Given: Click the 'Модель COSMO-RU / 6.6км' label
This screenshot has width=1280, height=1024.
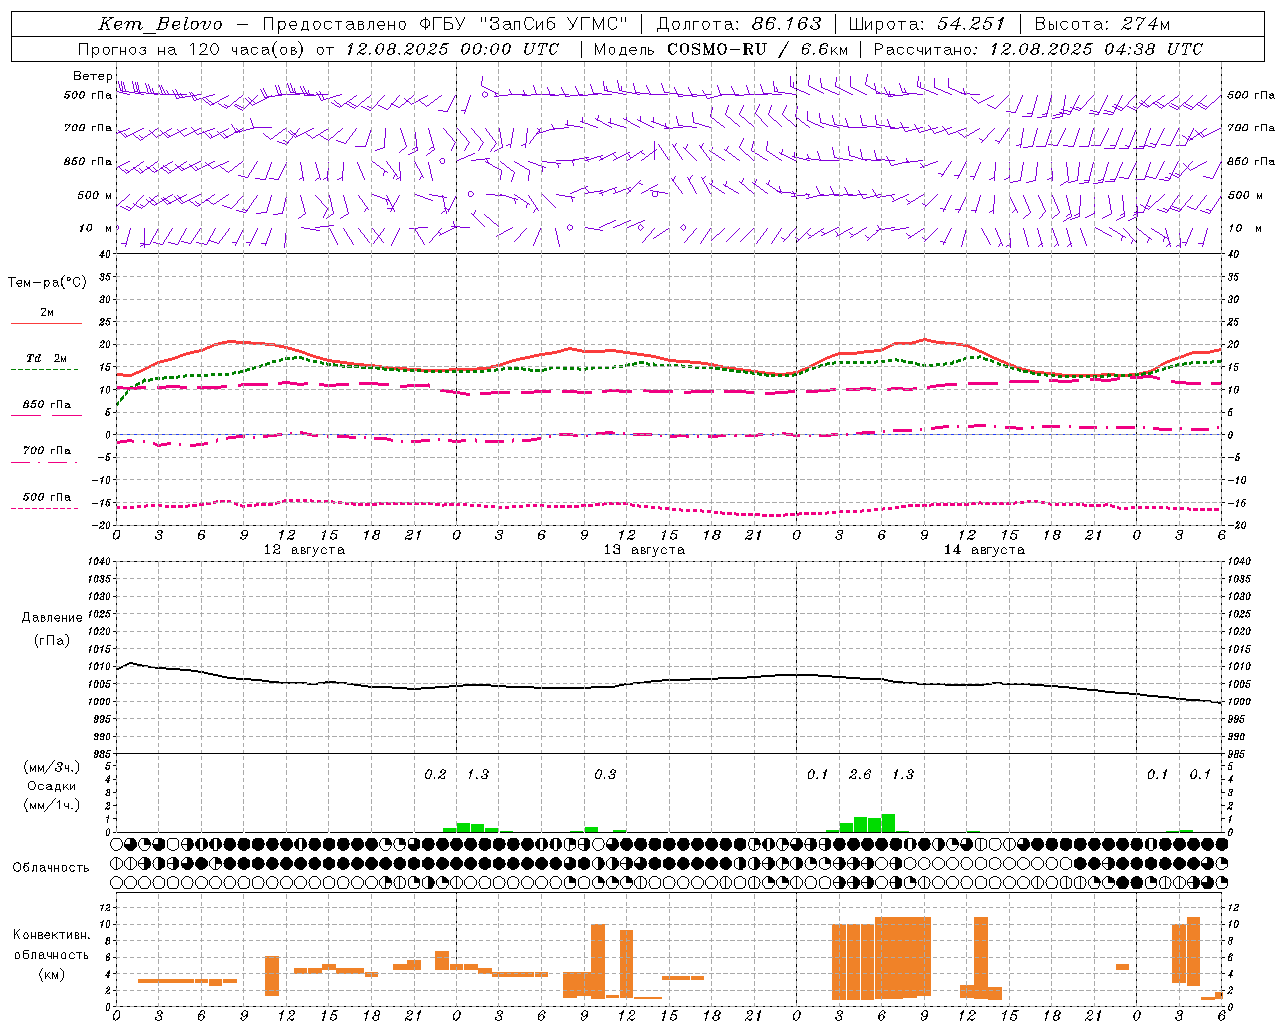Looking at the screenshot, I should (x=721, y=49).
